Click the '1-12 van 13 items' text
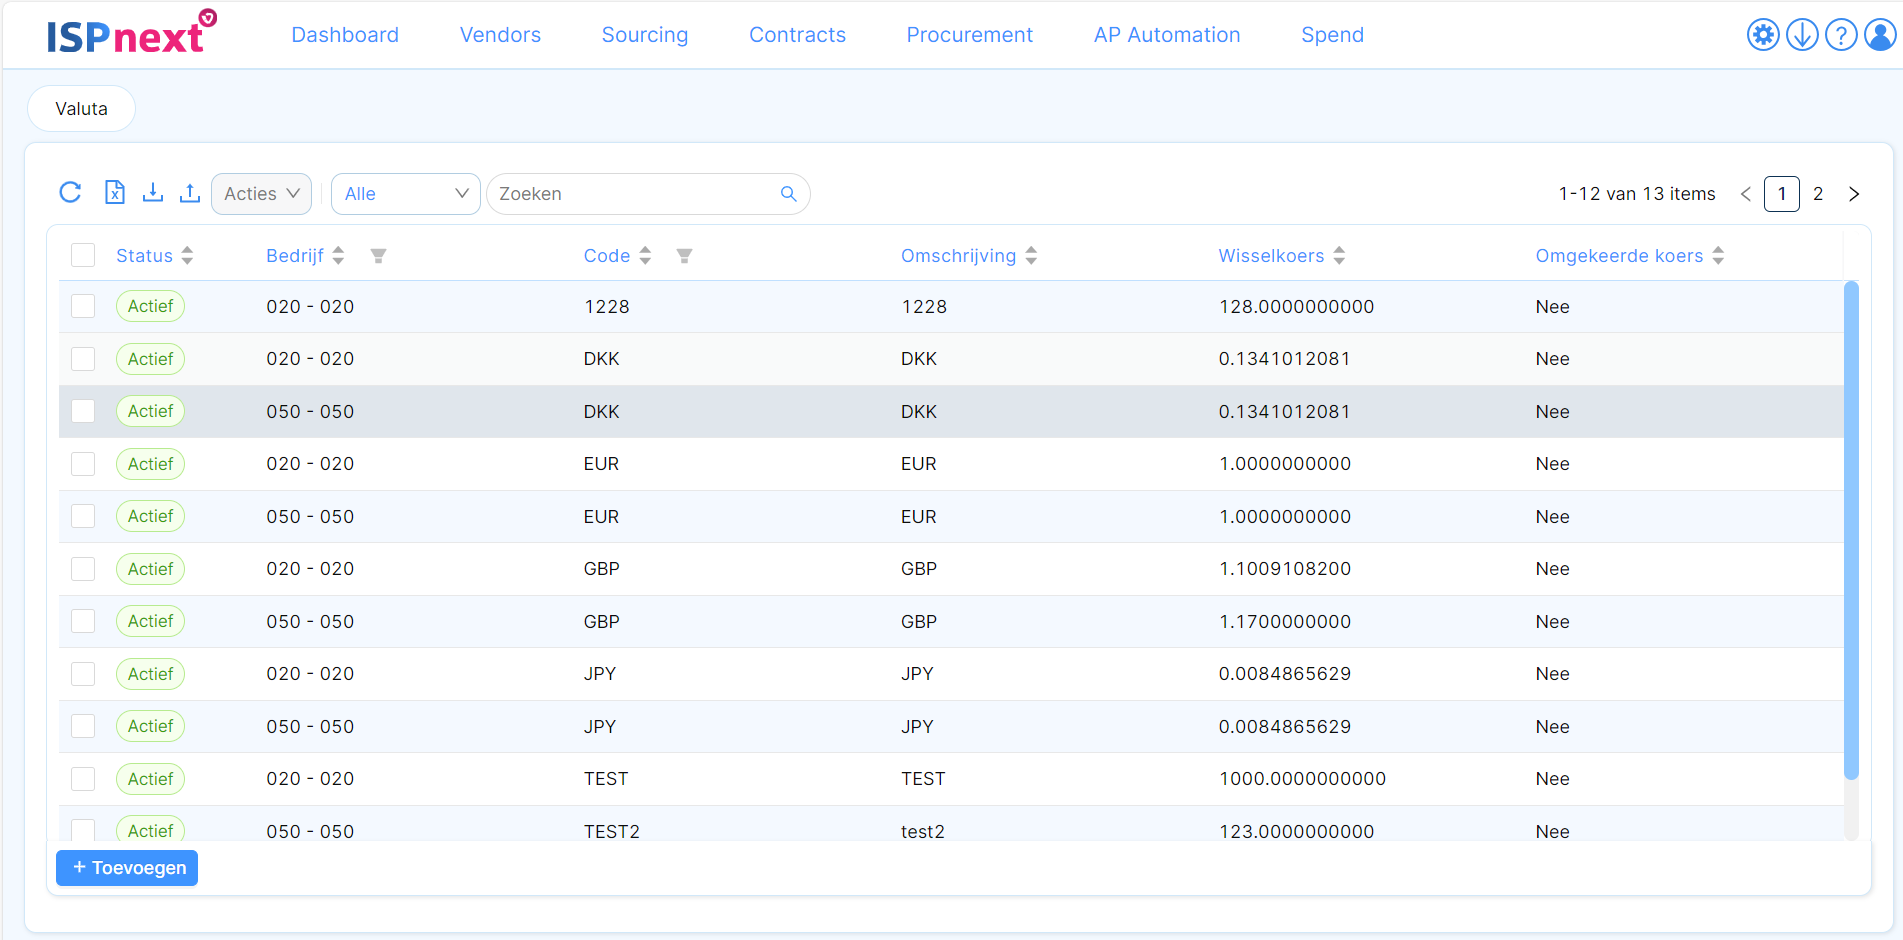This screenshot has height=940, width=1903. point(1637,194)
